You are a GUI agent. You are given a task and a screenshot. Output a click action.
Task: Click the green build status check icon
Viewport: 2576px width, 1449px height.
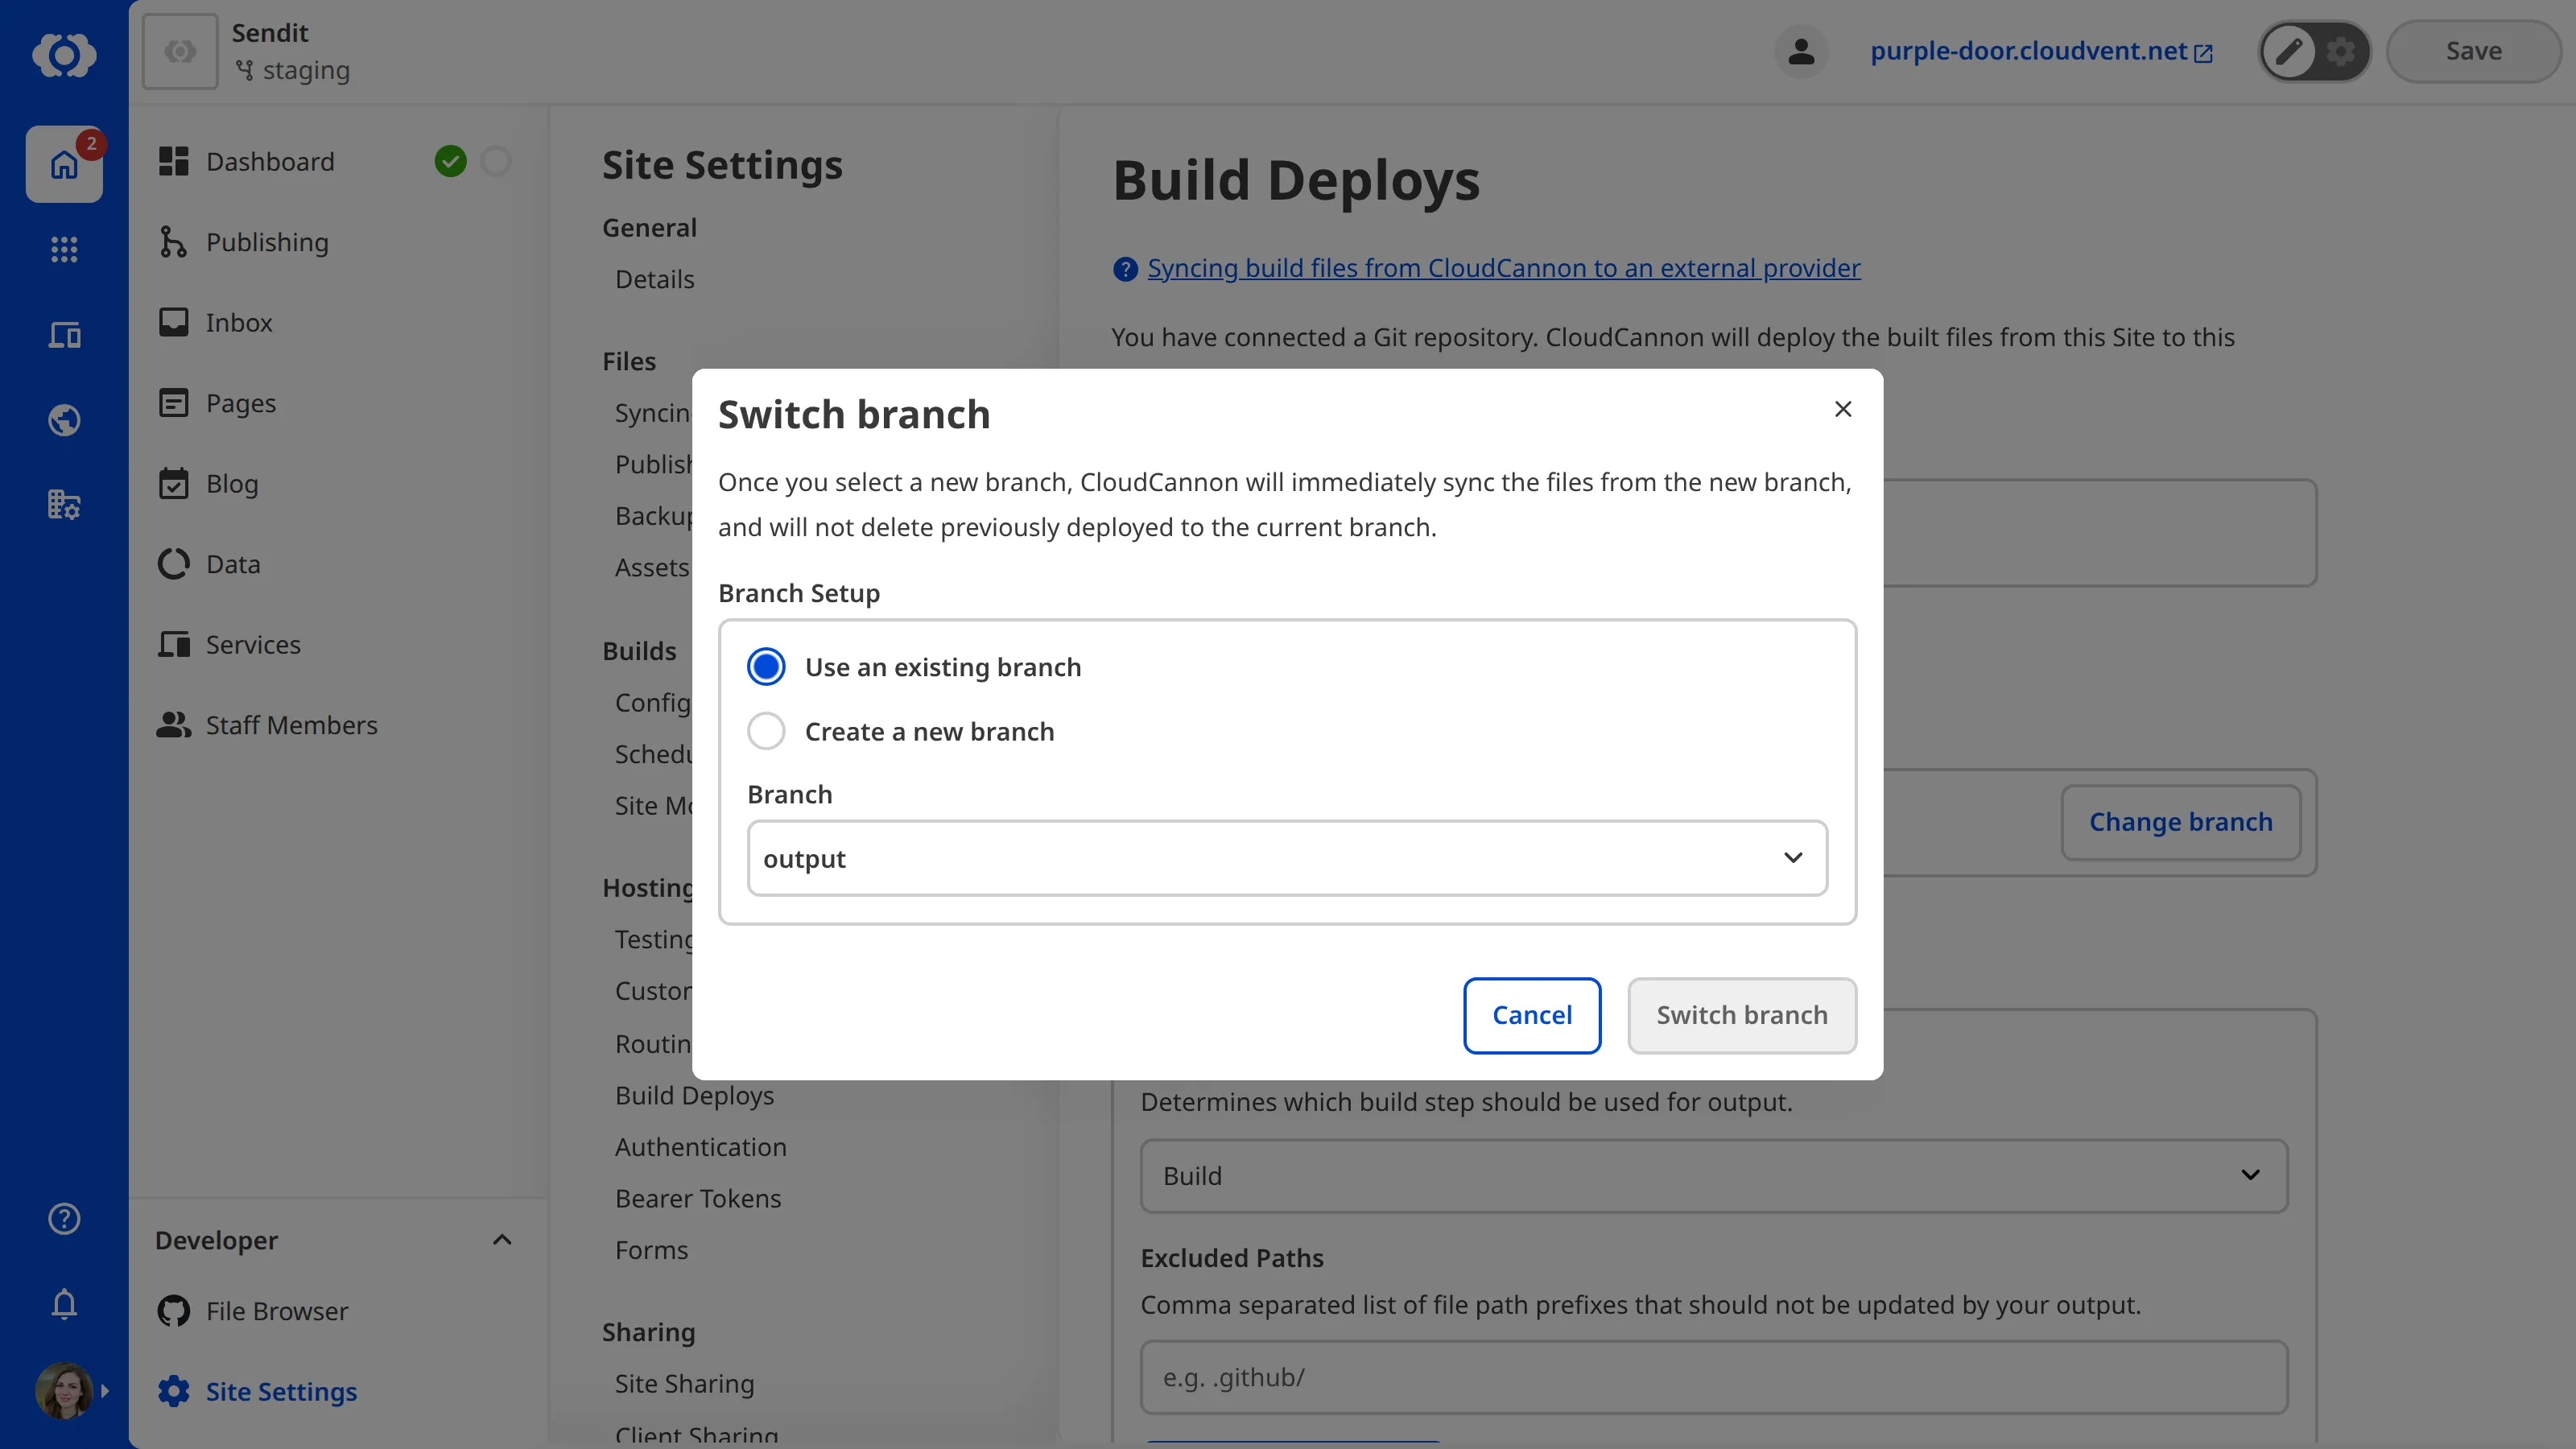(450, 161)
